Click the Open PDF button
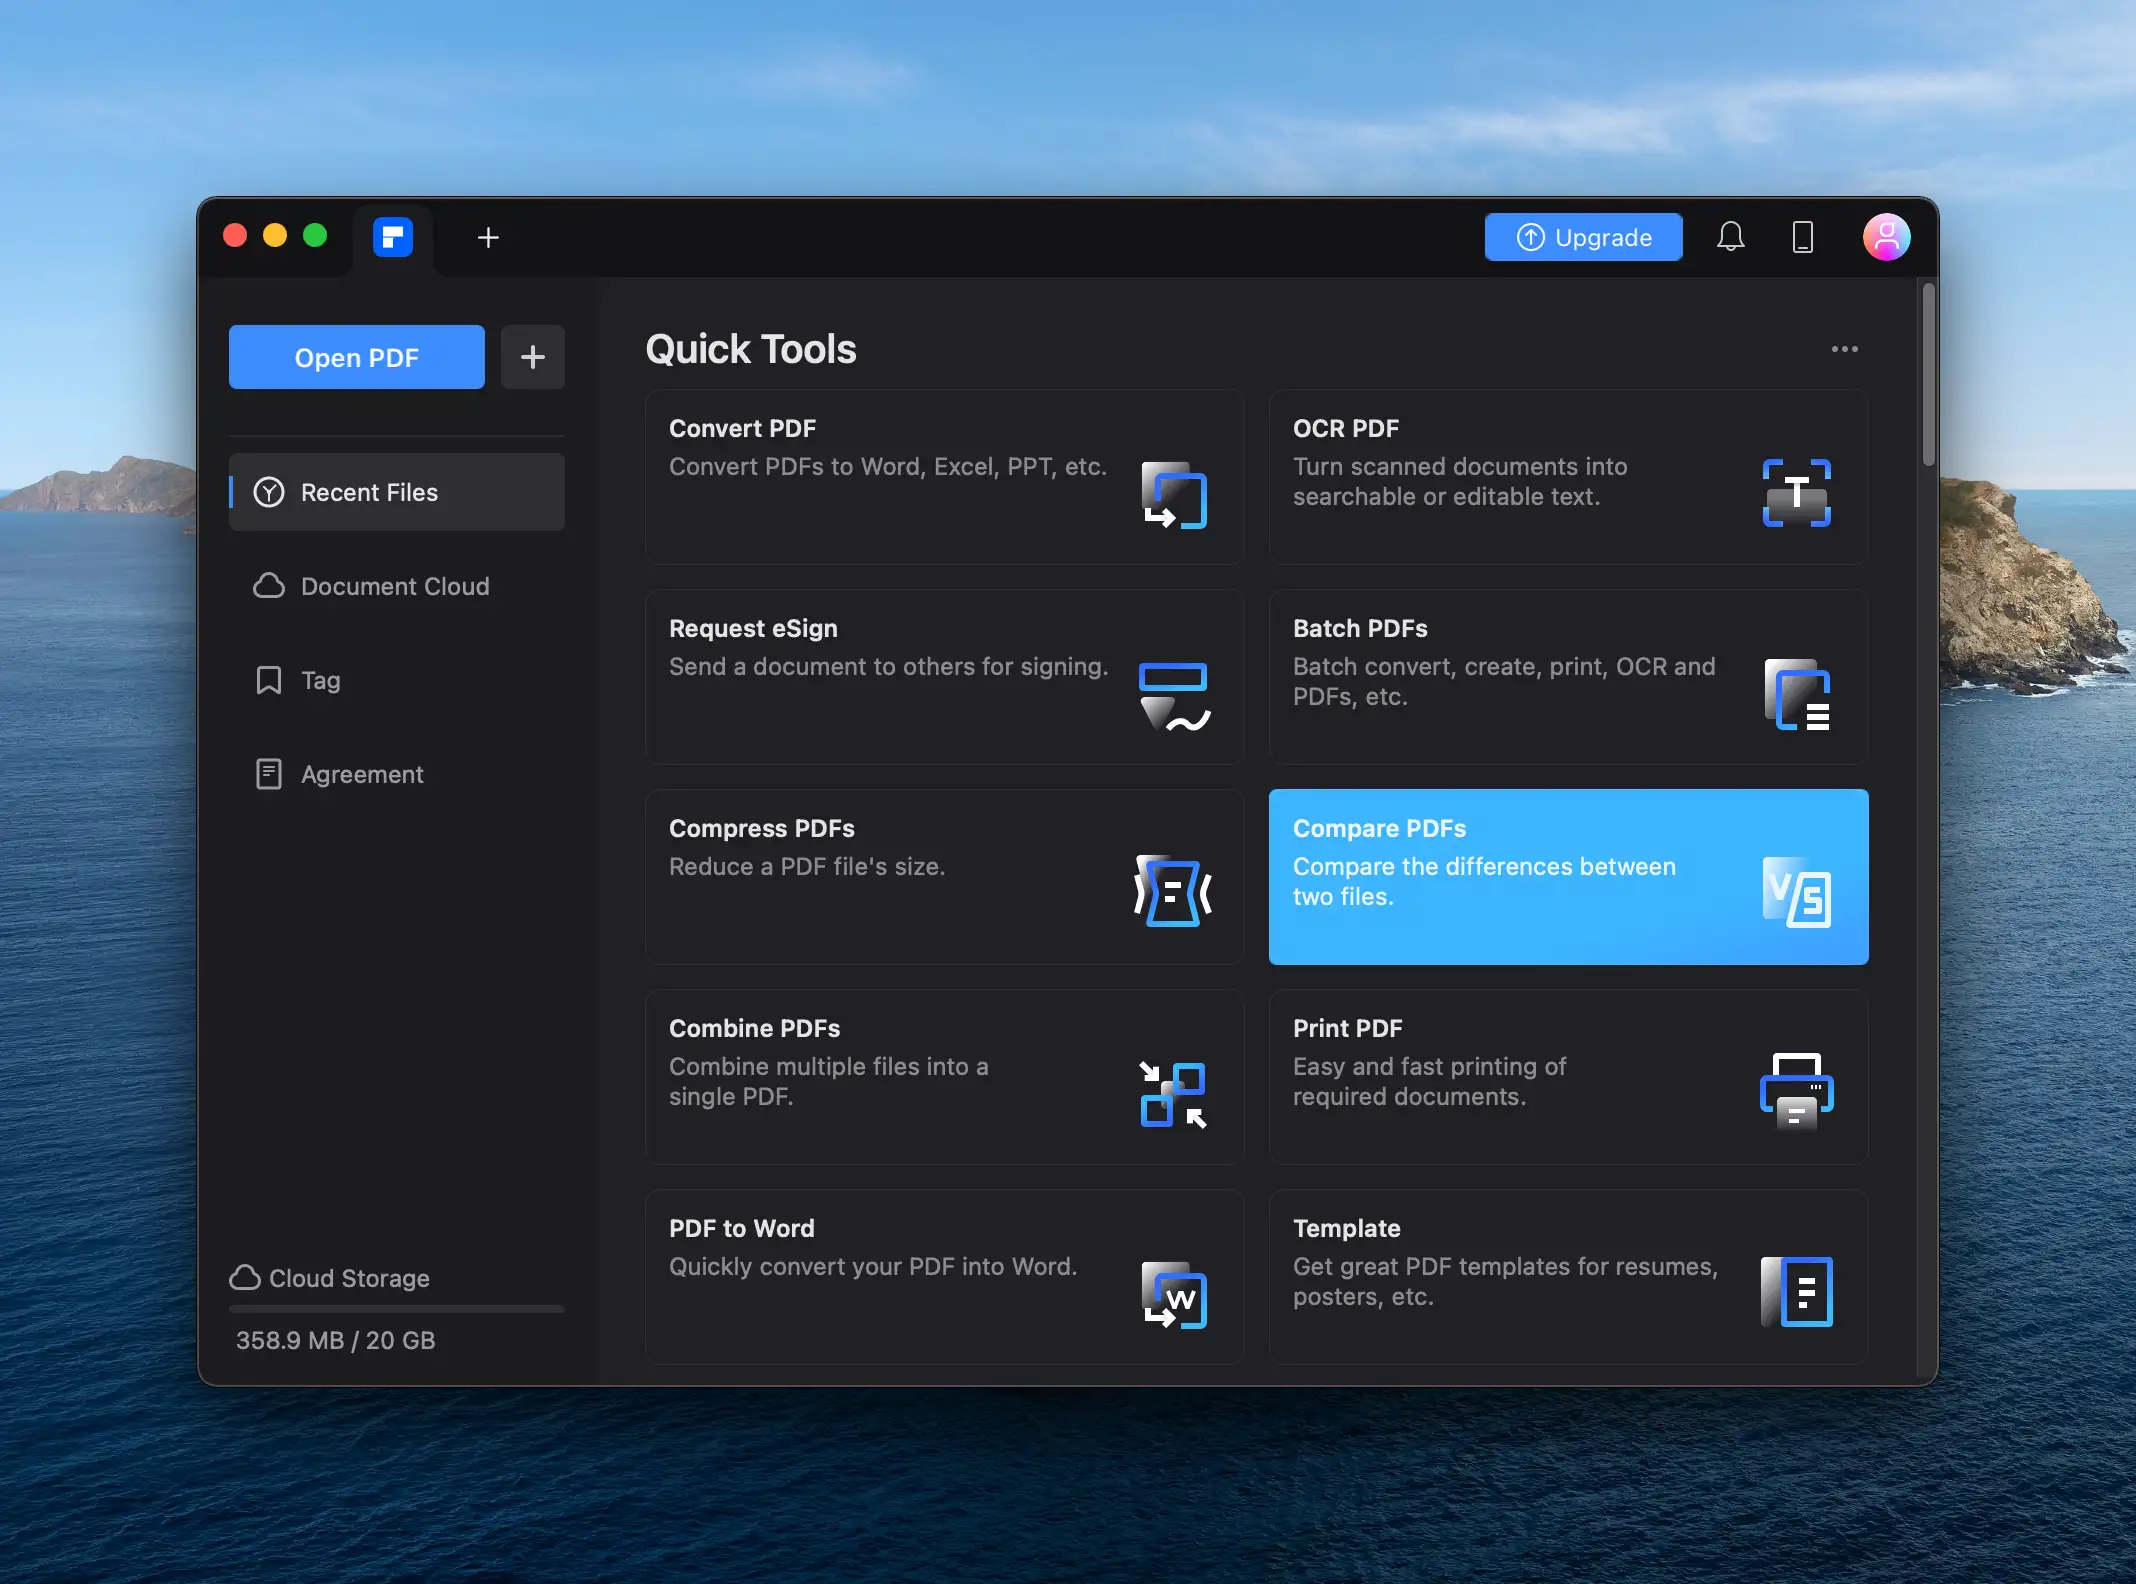The height and width of the screenshot is (1584, 2136). [357, 357]
